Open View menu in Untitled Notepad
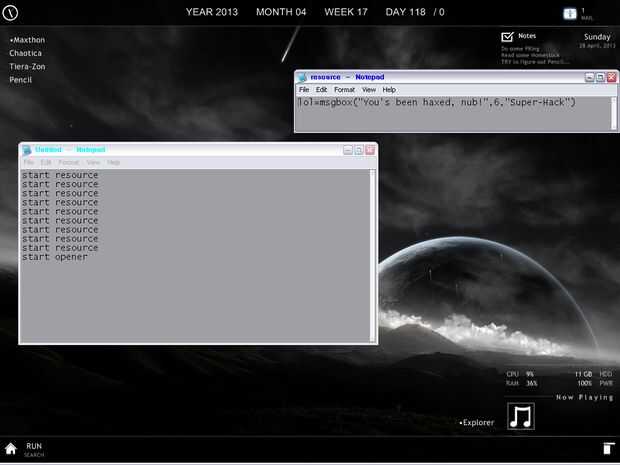The image size is (620, 465). 93,163
